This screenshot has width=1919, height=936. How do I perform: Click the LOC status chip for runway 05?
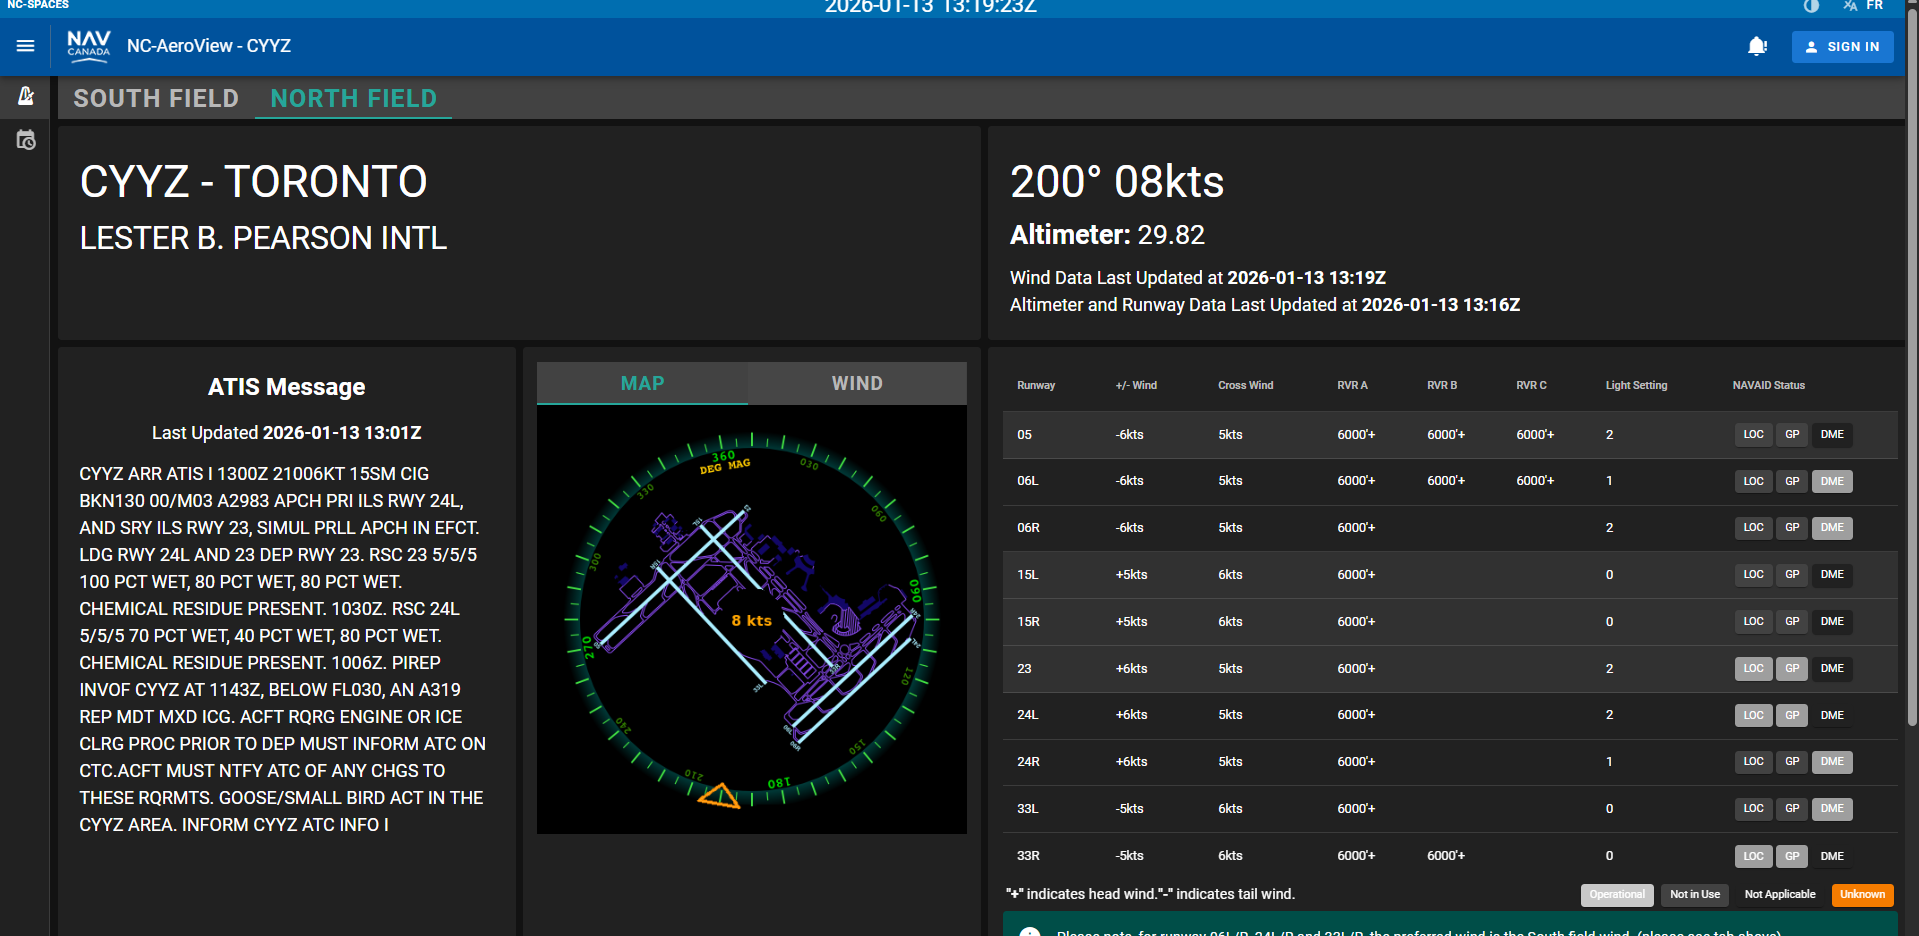[1752, 434]
